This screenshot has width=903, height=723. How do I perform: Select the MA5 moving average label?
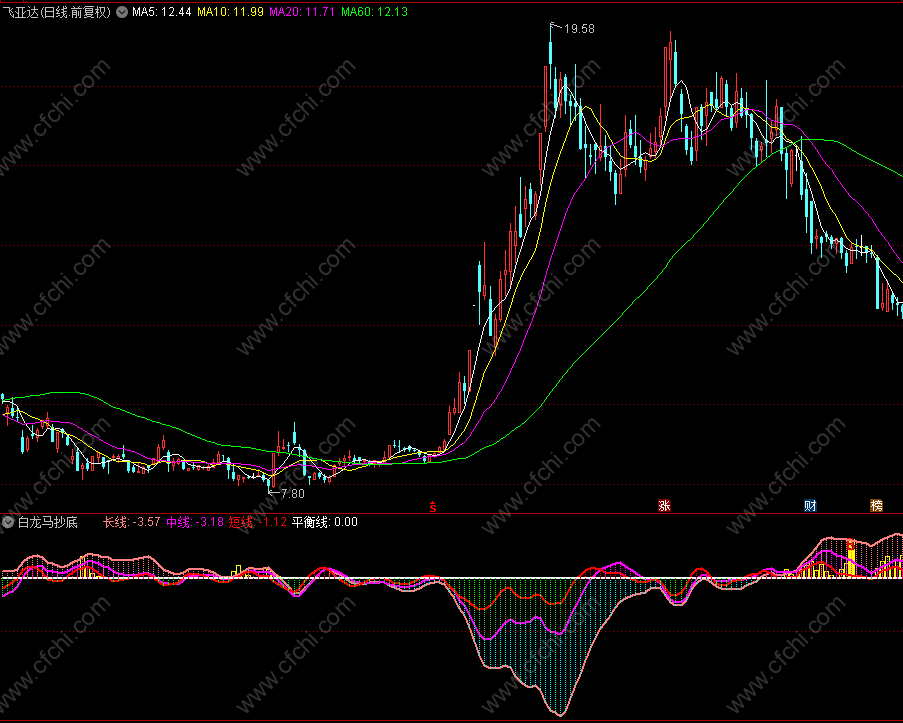point(161,12)
